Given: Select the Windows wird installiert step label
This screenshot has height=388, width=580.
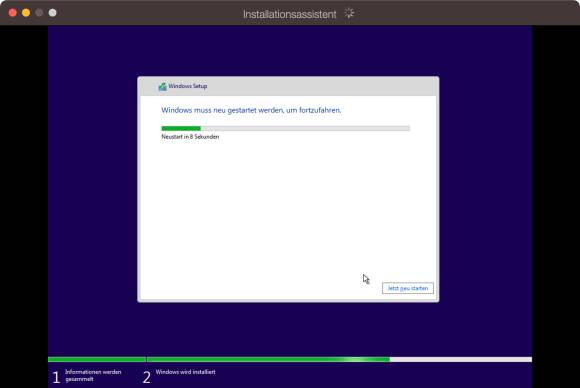Looking at the screenshot, I should point(185,372).
